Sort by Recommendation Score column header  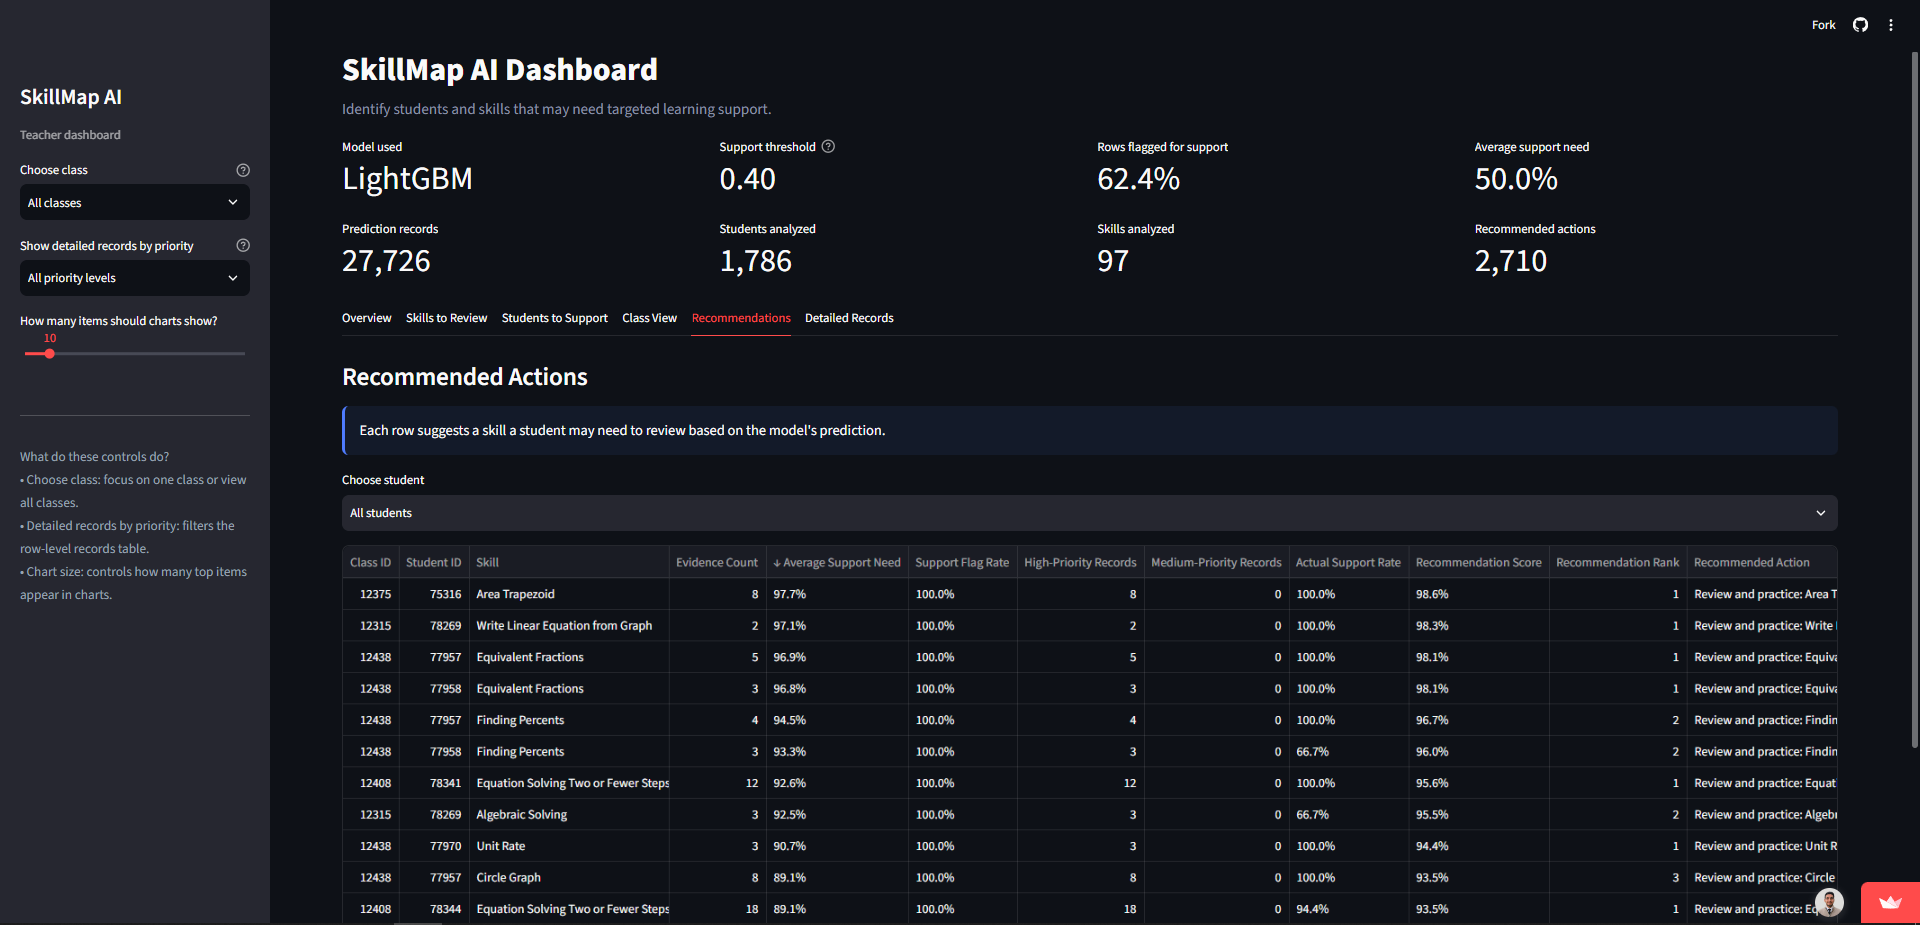1478,562
